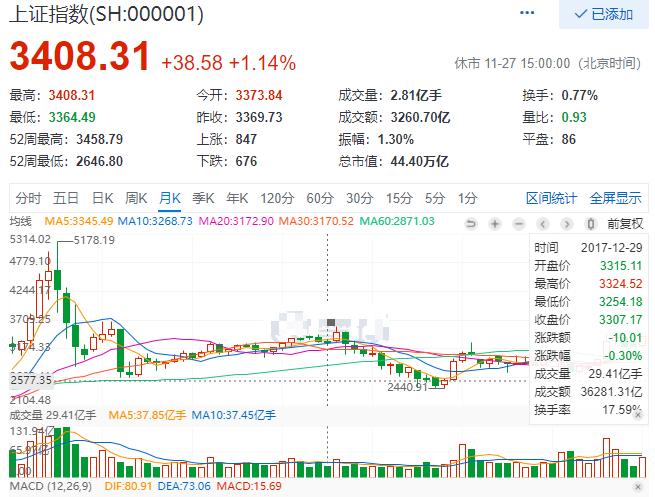
Task: Click the DEA:73.06 value
Action: point(184,486)
